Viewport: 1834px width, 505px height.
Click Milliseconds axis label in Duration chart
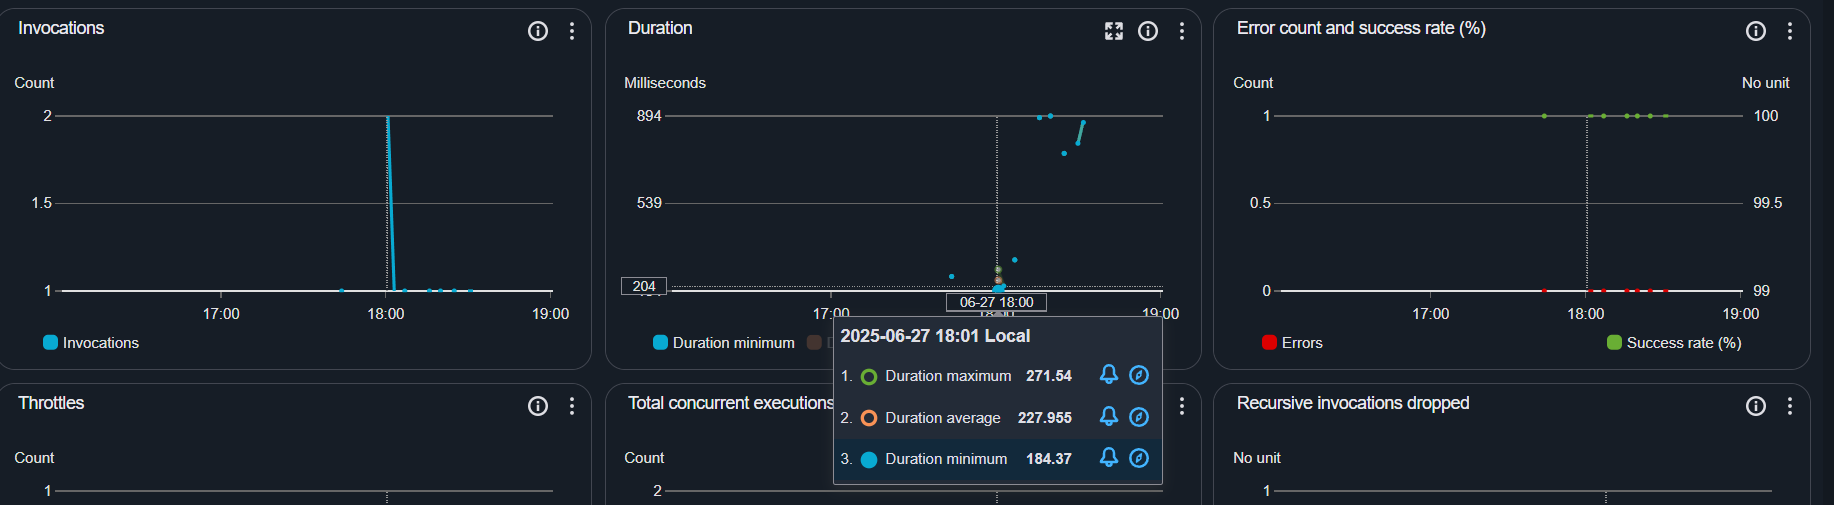click(665, 83)
